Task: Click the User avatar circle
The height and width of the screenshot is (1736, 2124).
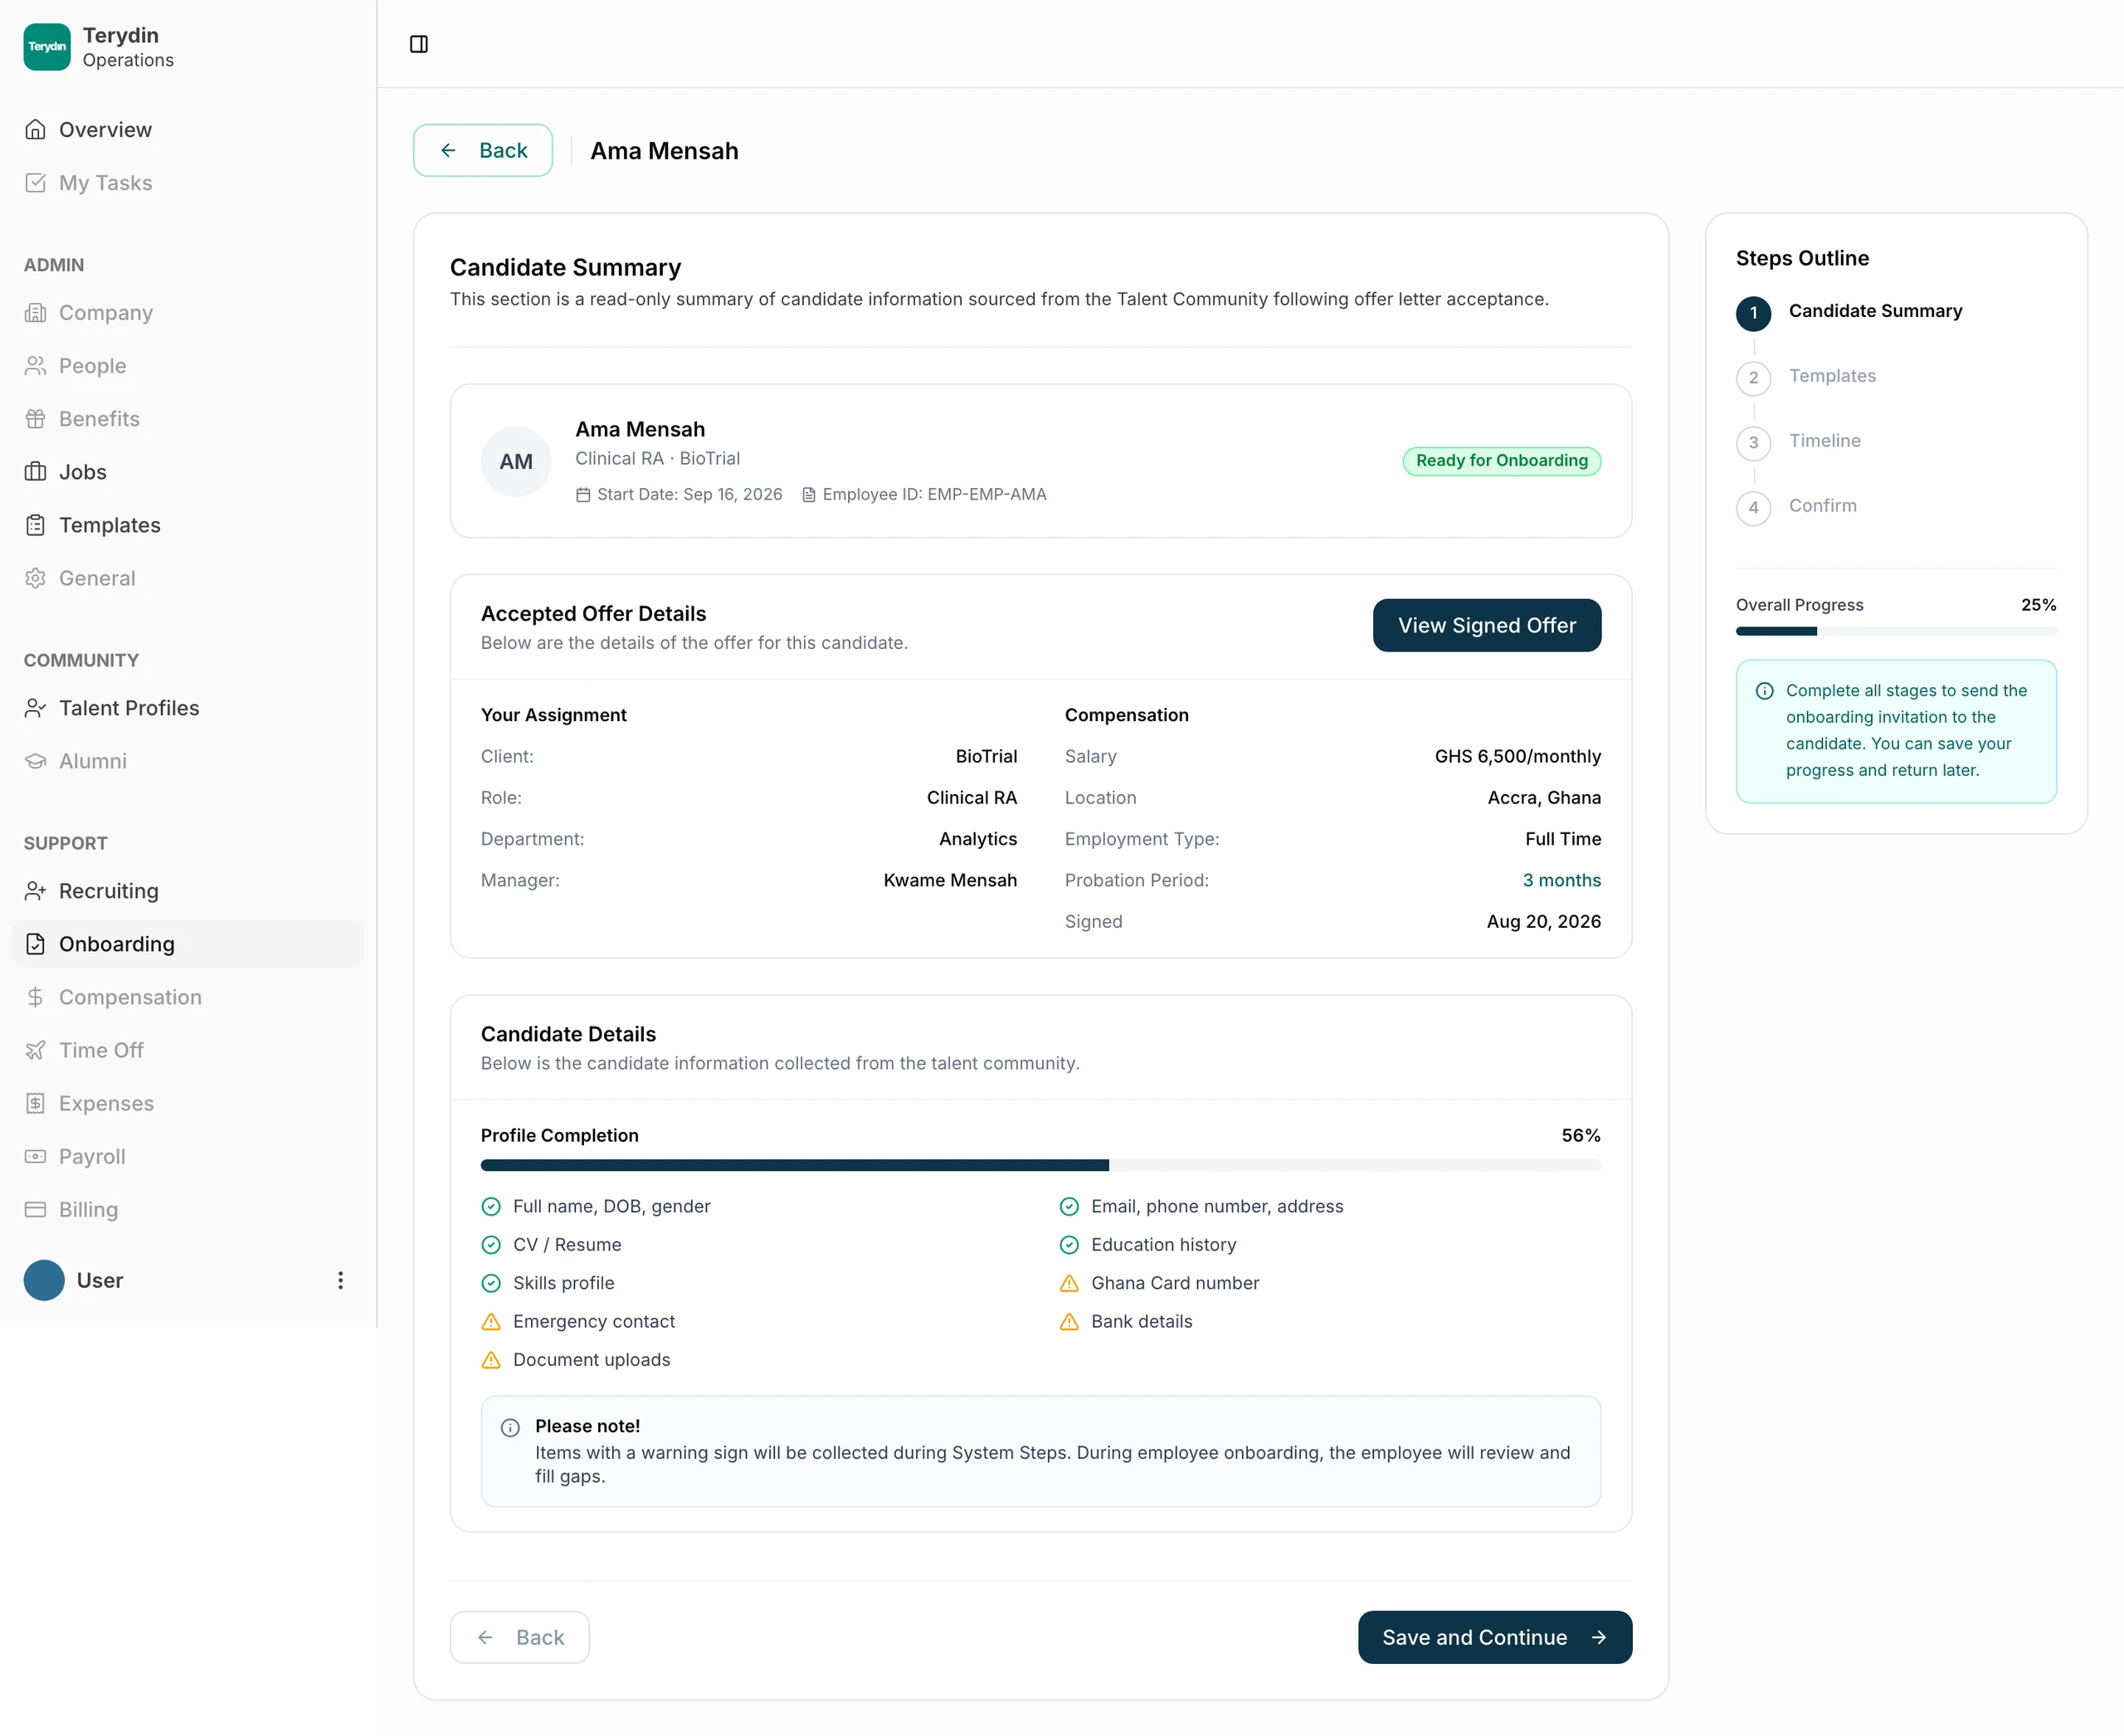Action: (x=44, y=1280)
